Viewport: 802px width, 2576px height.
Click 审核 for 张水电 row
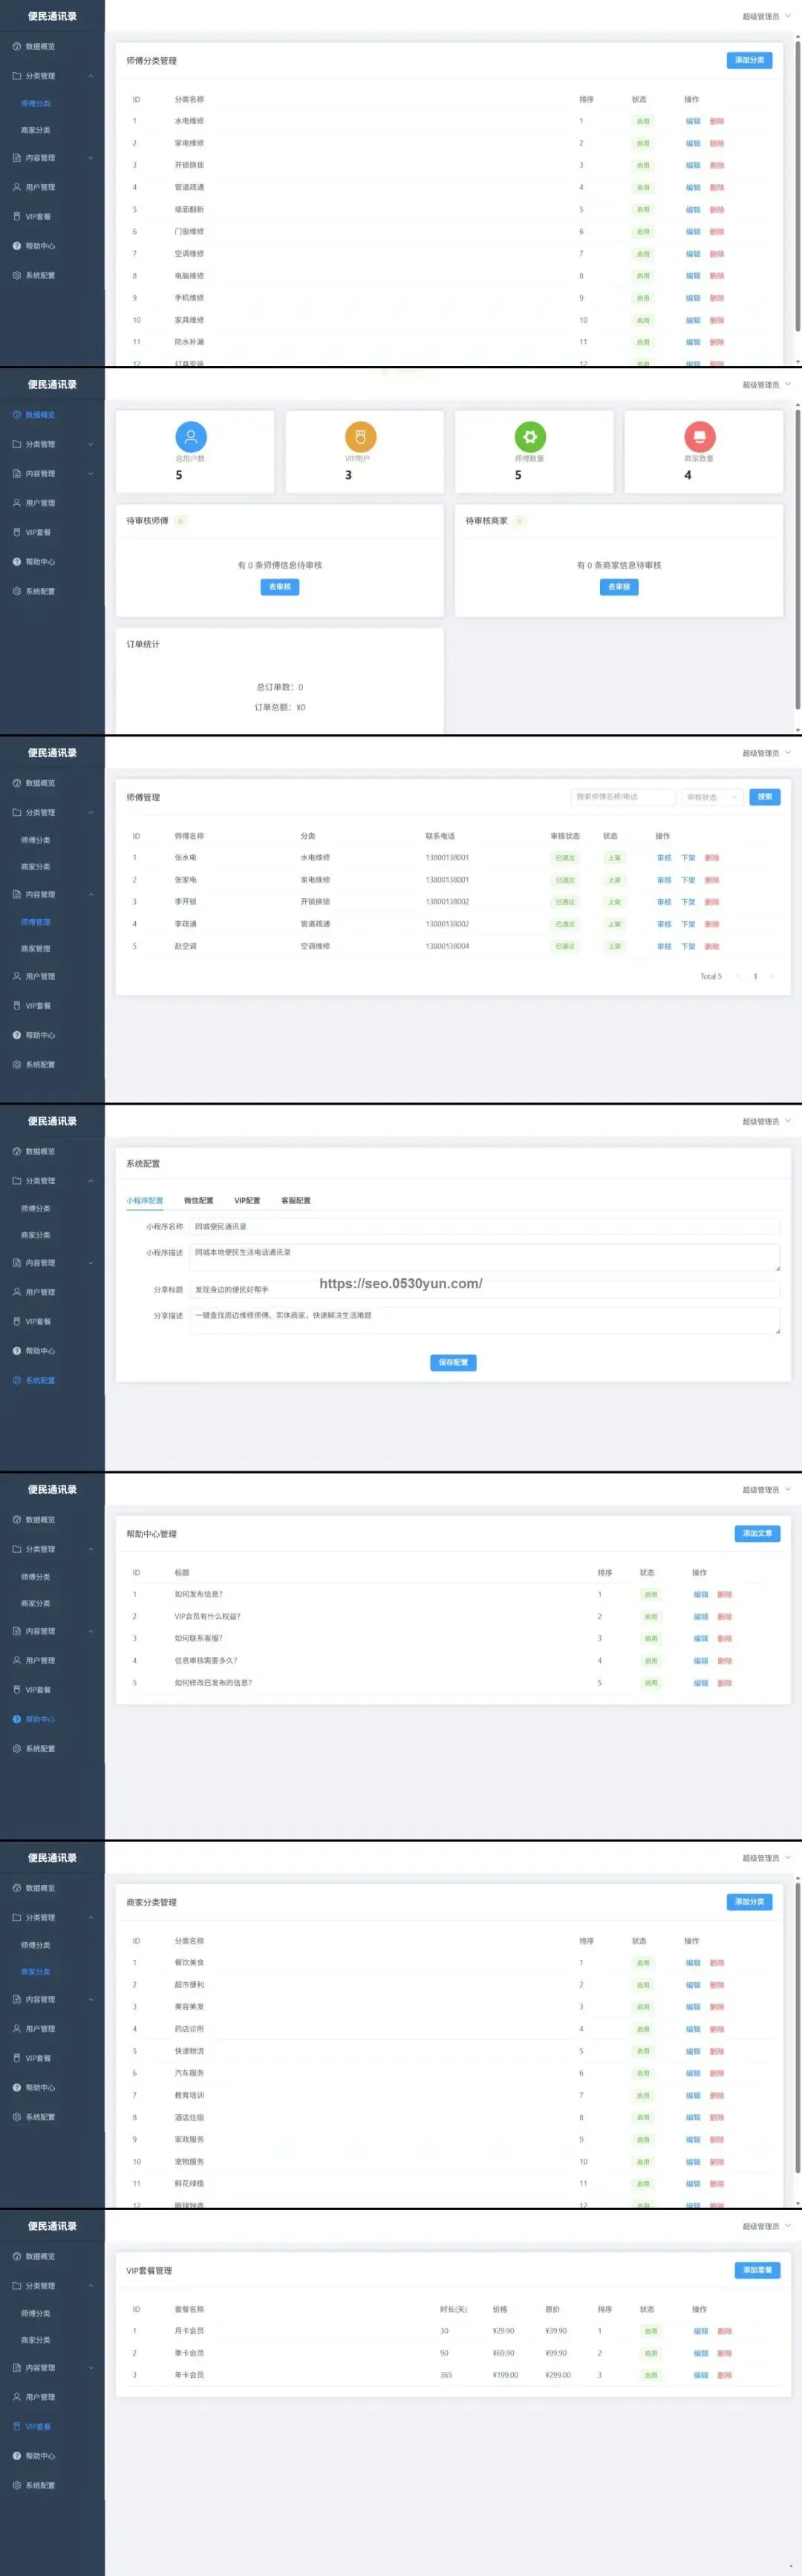pyautogui.click(x=664, y=858)
